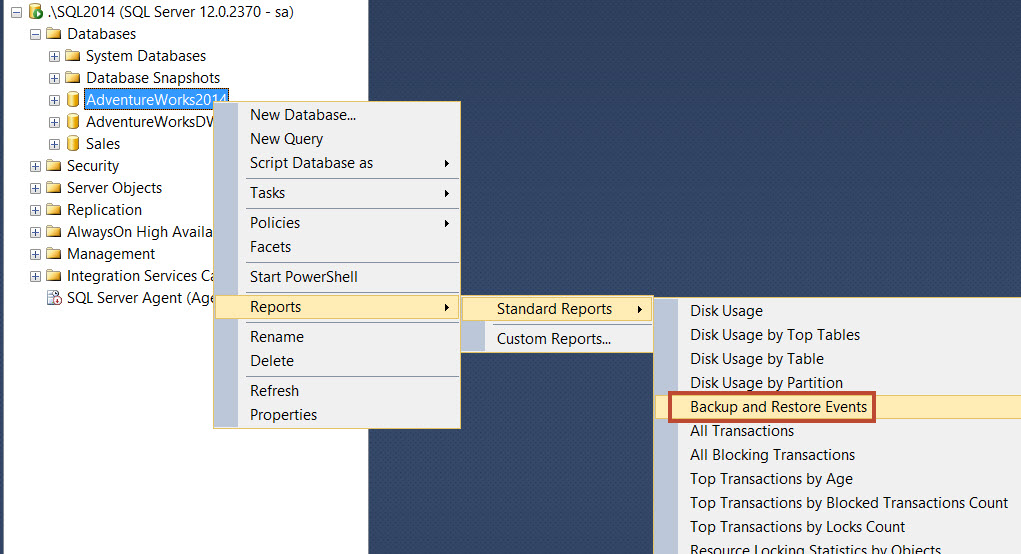
Task: Open Custom Reports... menu item
Action: [x=557, y=339]
